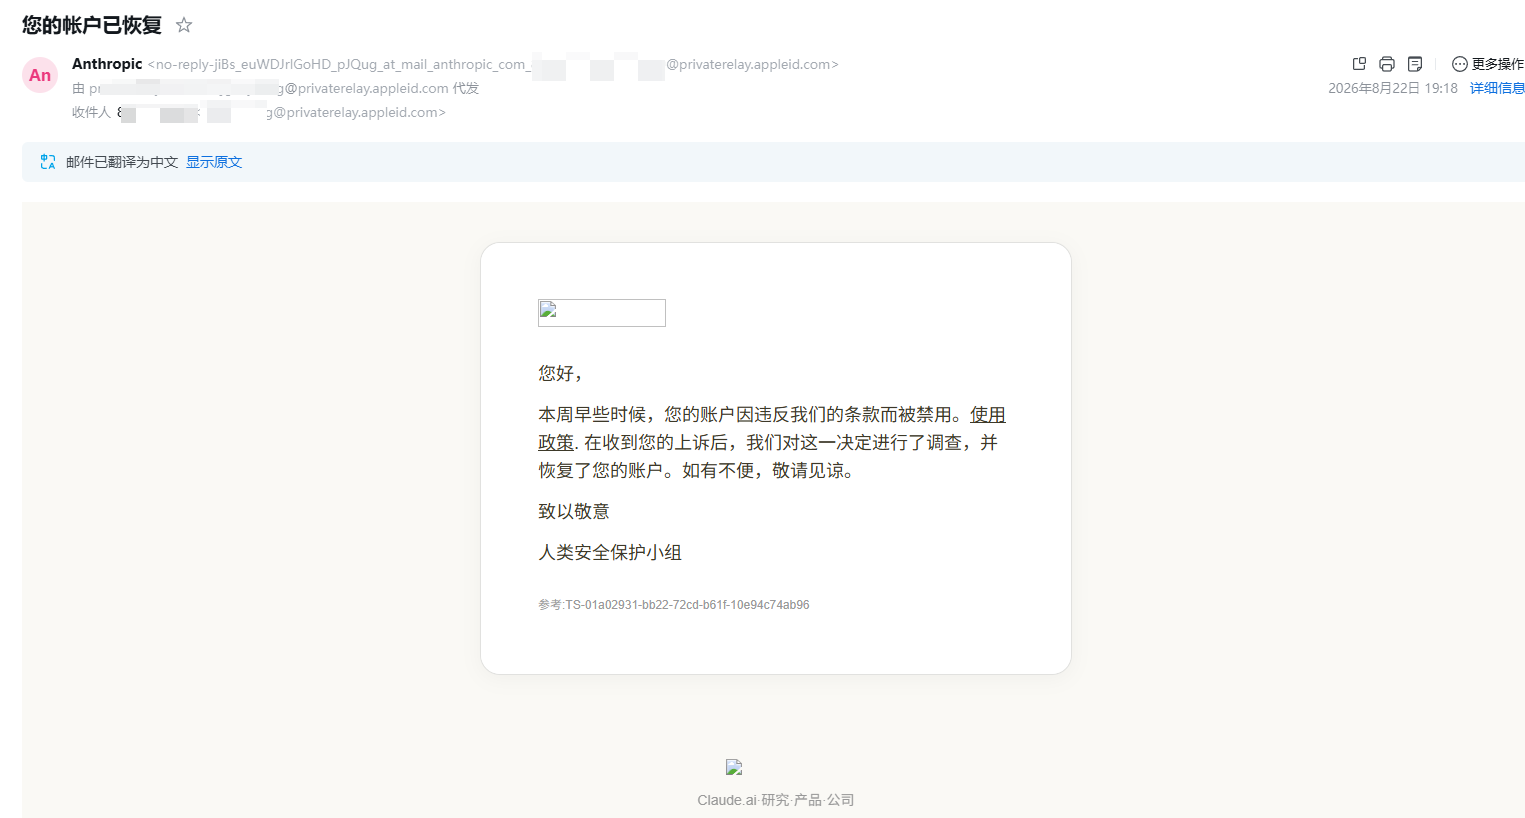Click the 致以敬意 closing line
Screen dimensions: 1525x818
tap(574, 511)
